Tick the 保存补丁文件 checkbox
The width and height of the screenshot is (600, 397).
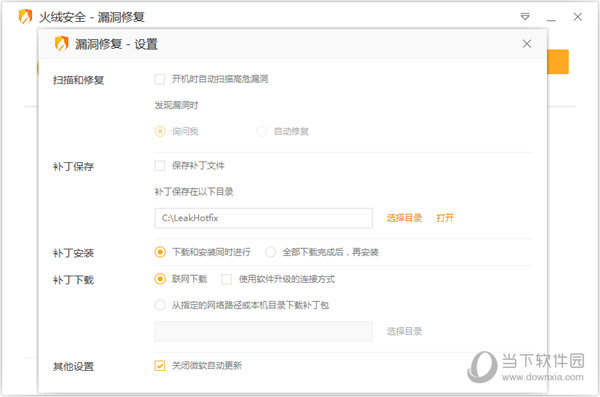pyautogui.click(x=160, y=165)
